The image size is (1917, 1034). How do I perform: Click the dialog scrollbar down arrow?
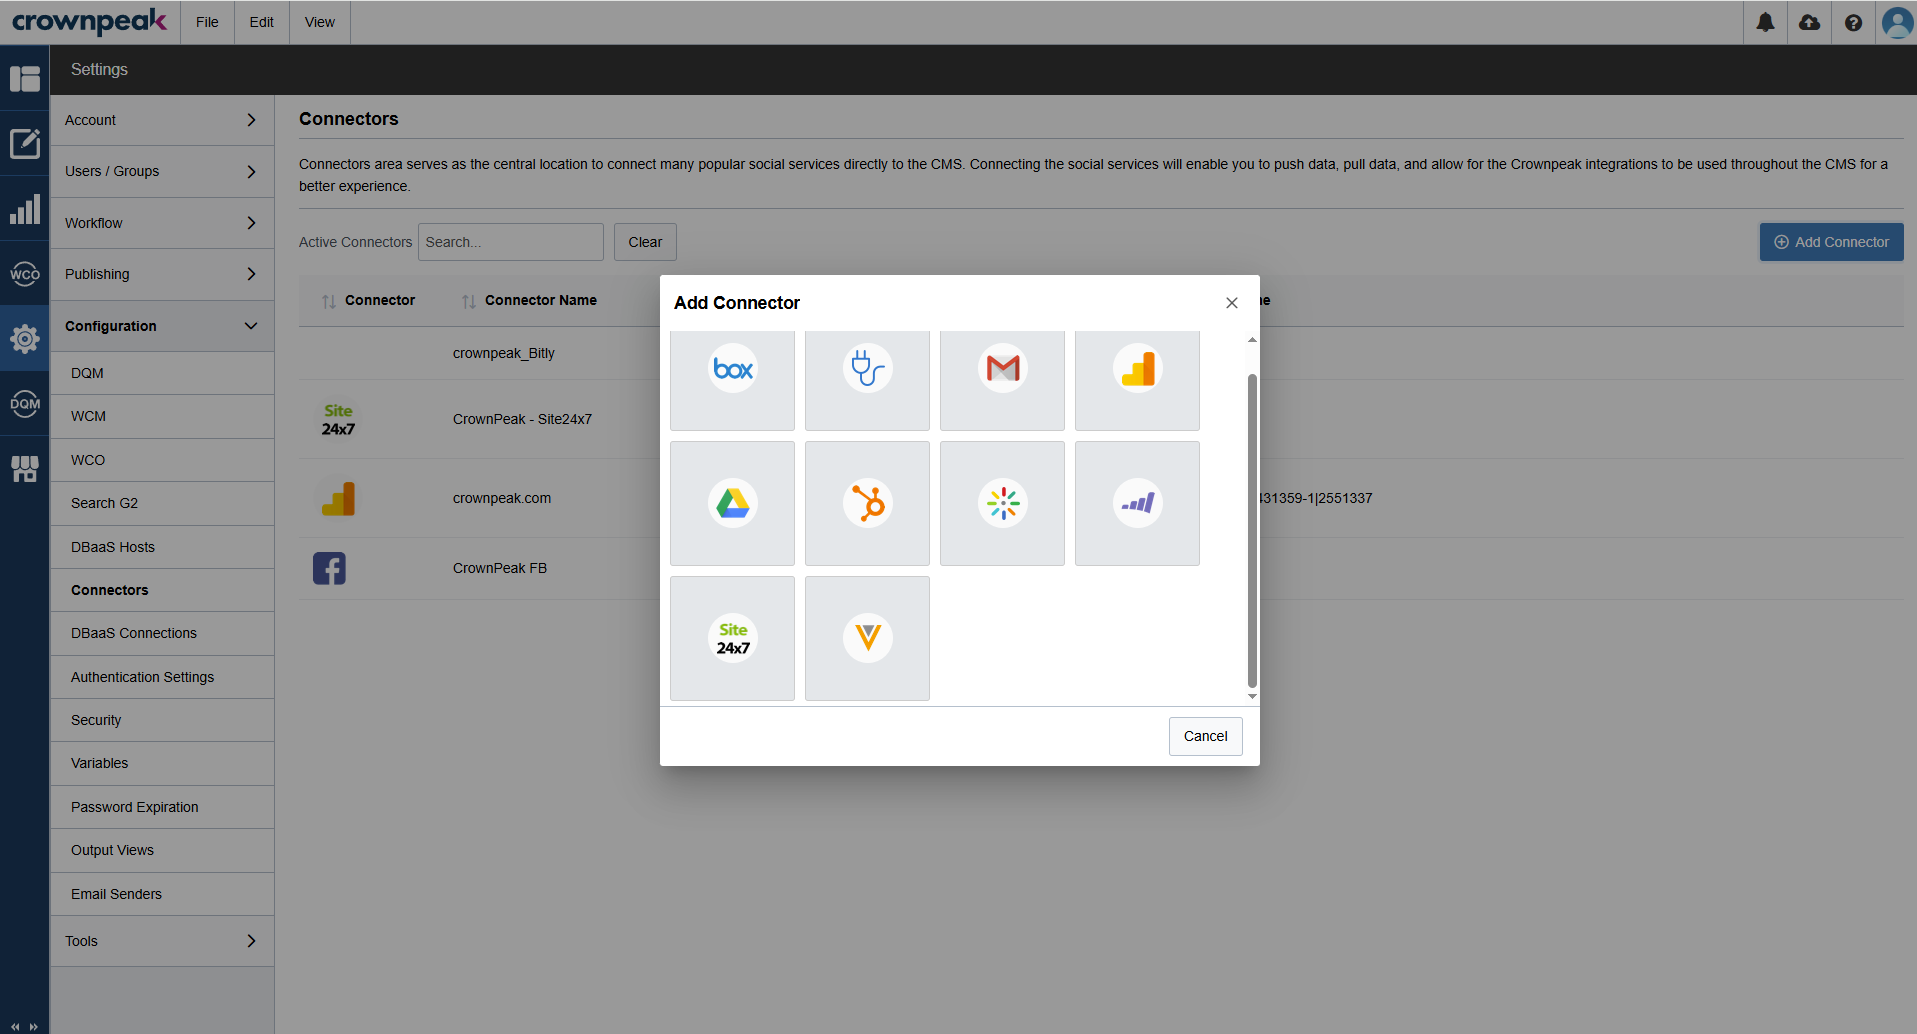coord(1252,696)
